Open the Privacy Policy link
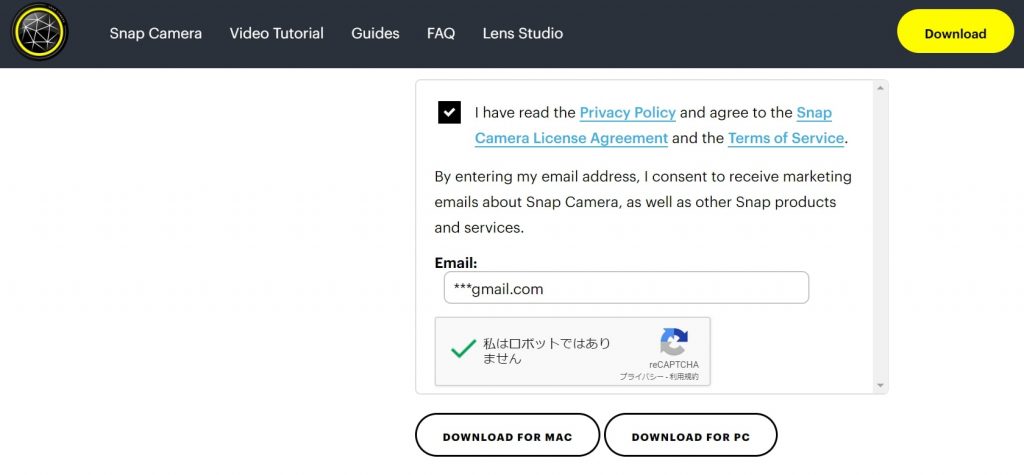 point(628,112)
